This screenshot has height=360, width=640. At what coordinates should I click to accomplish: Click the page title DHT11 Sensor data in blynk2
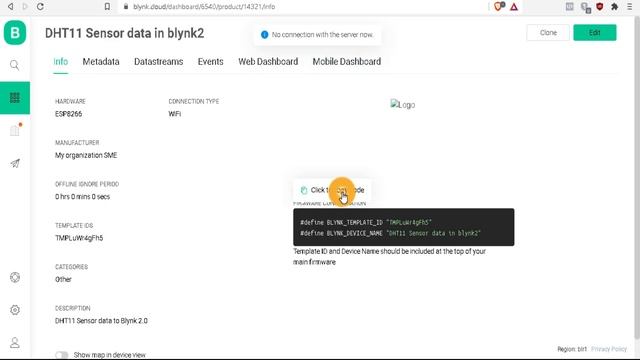tap(124, 33)
